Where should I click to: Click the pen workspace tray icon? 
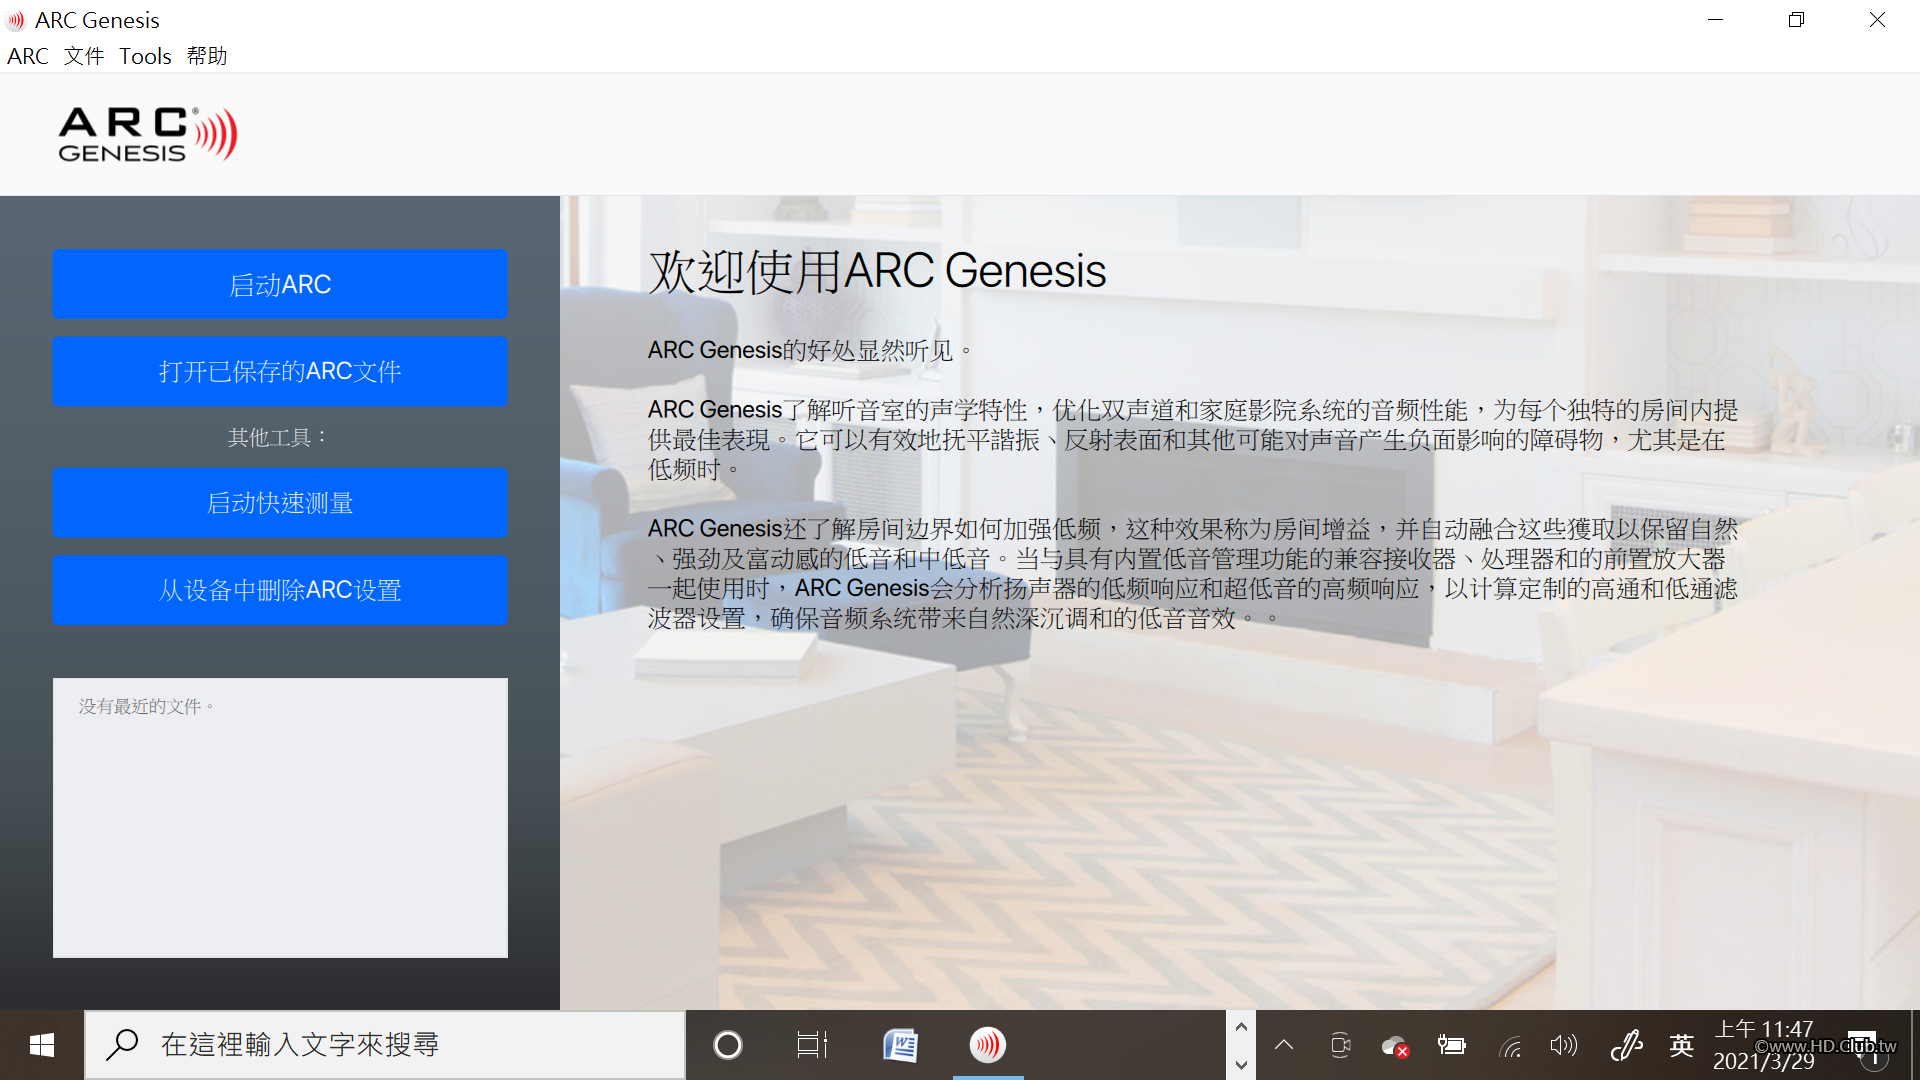click(1626, 1046)
